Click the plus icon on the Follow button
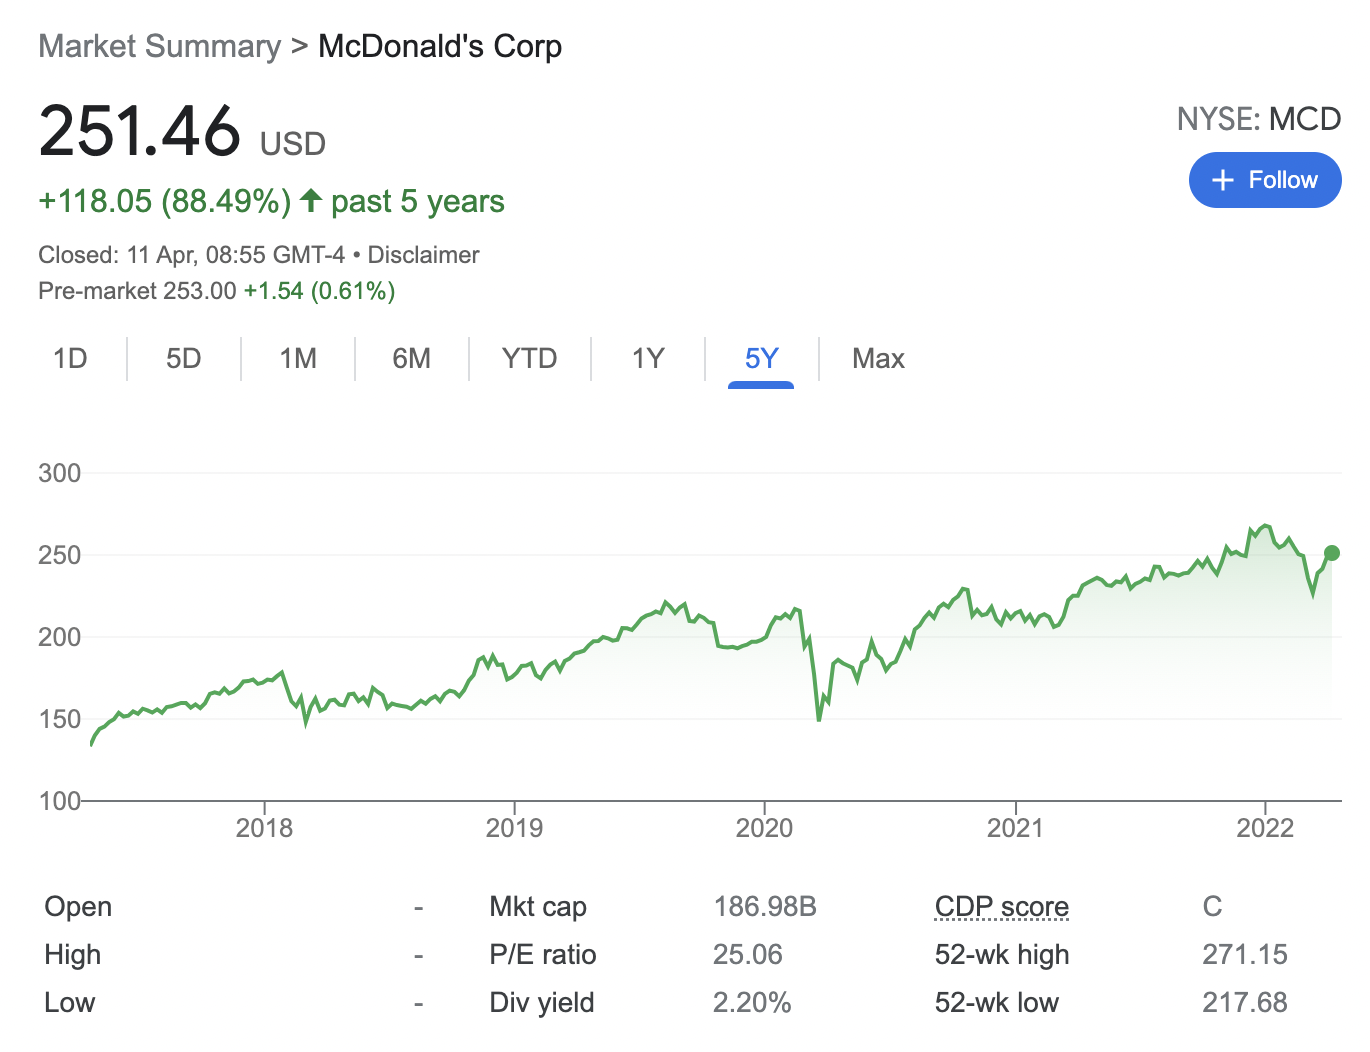1370x1052 pixels. point(1222,180)
